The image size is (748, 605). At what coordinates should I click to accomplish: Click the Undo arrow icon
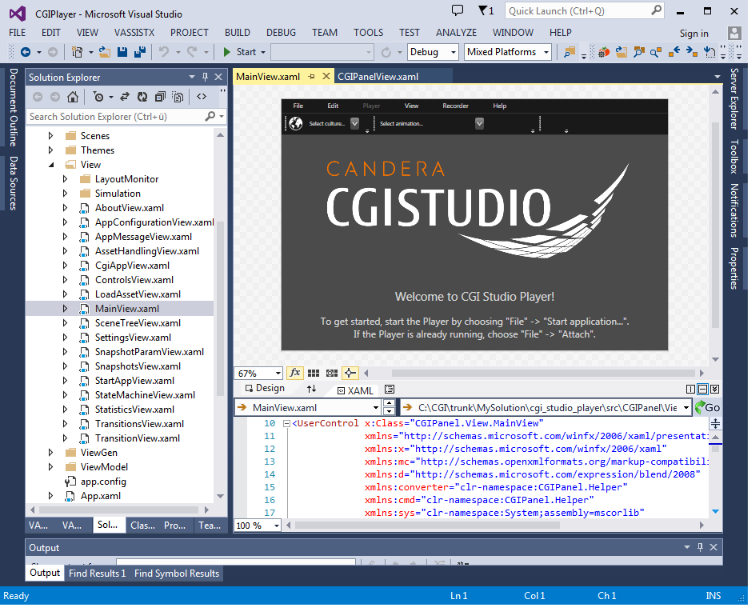(164, 52)
